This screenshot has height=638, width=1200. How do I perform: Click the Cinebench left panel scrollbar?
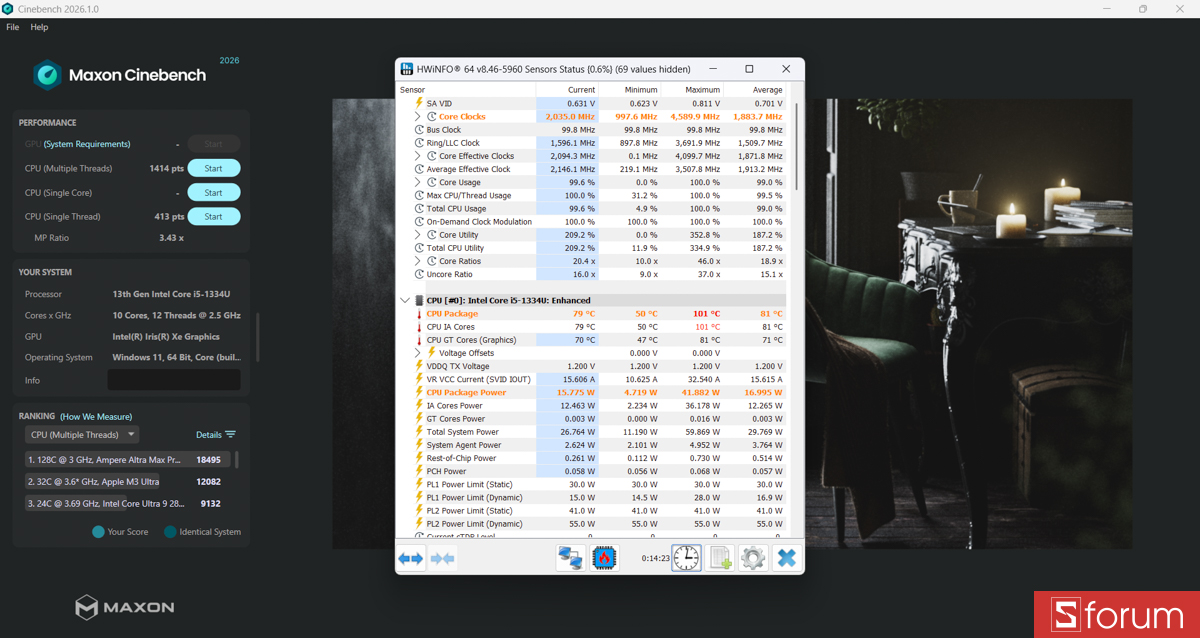click(257, 336)
